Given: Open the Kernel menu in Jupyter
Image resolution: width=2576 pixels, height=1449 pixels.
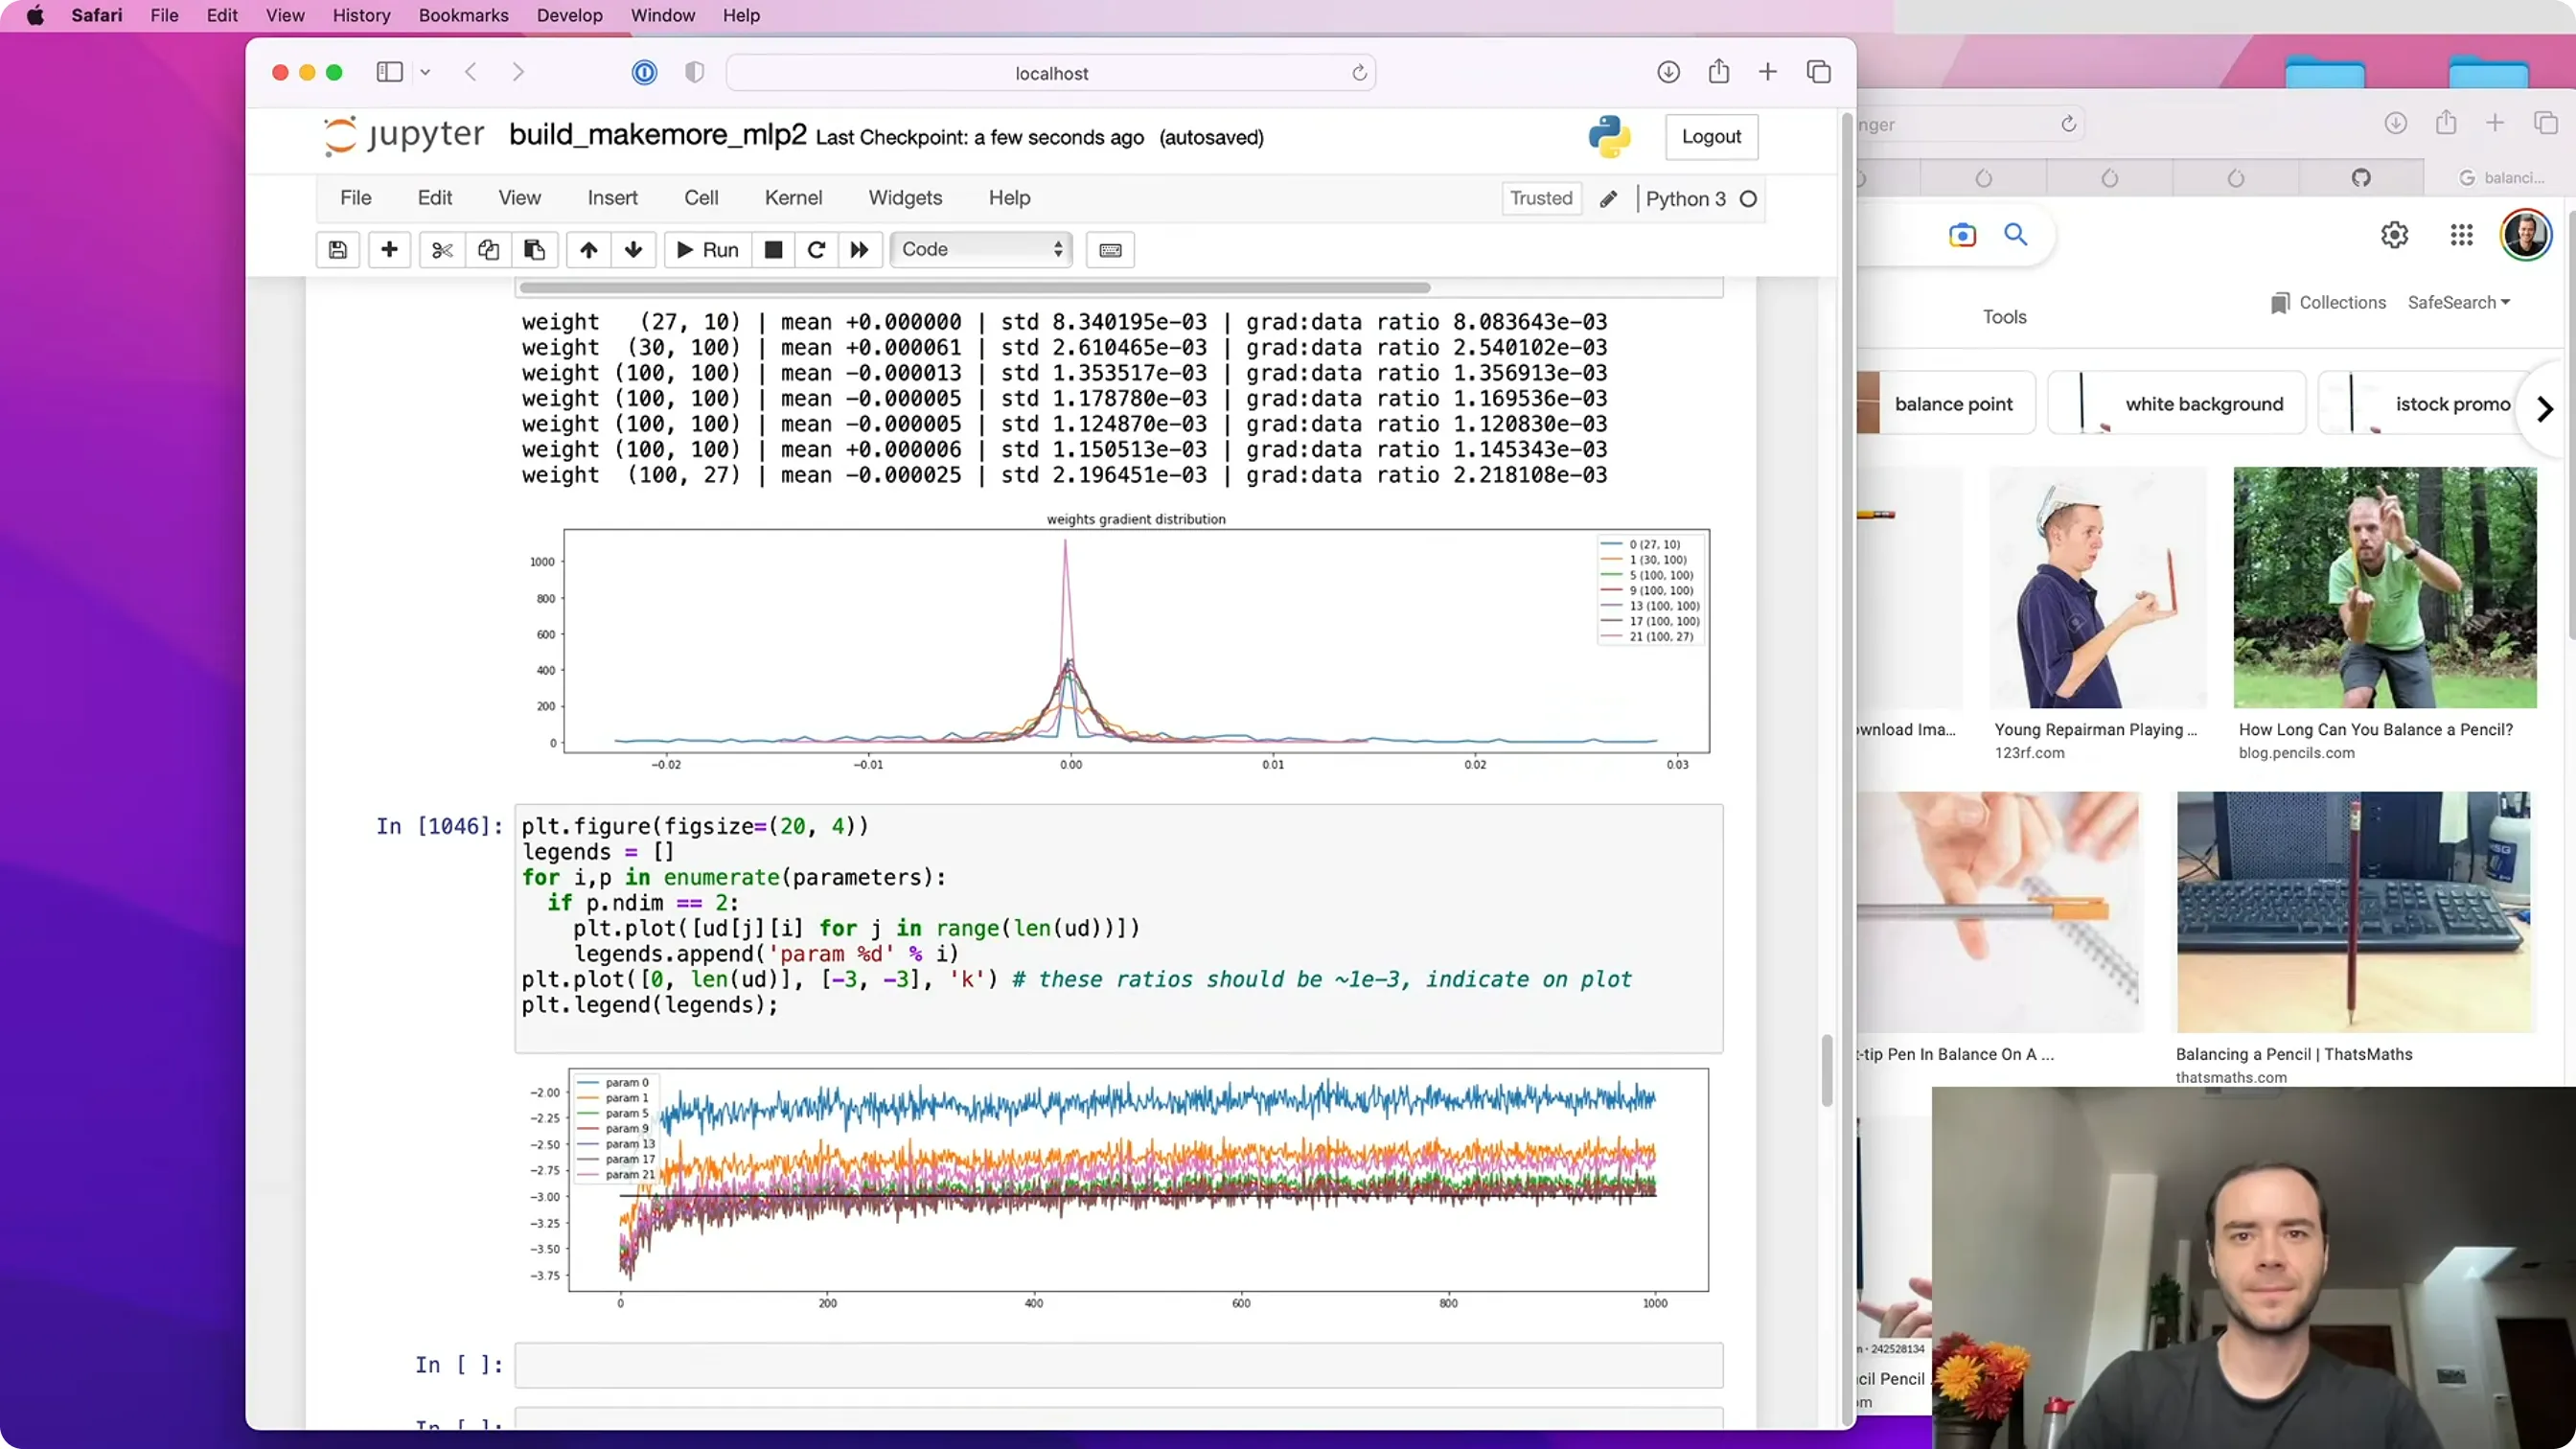Looking at the screenshot, I should [x=793, y=198].
